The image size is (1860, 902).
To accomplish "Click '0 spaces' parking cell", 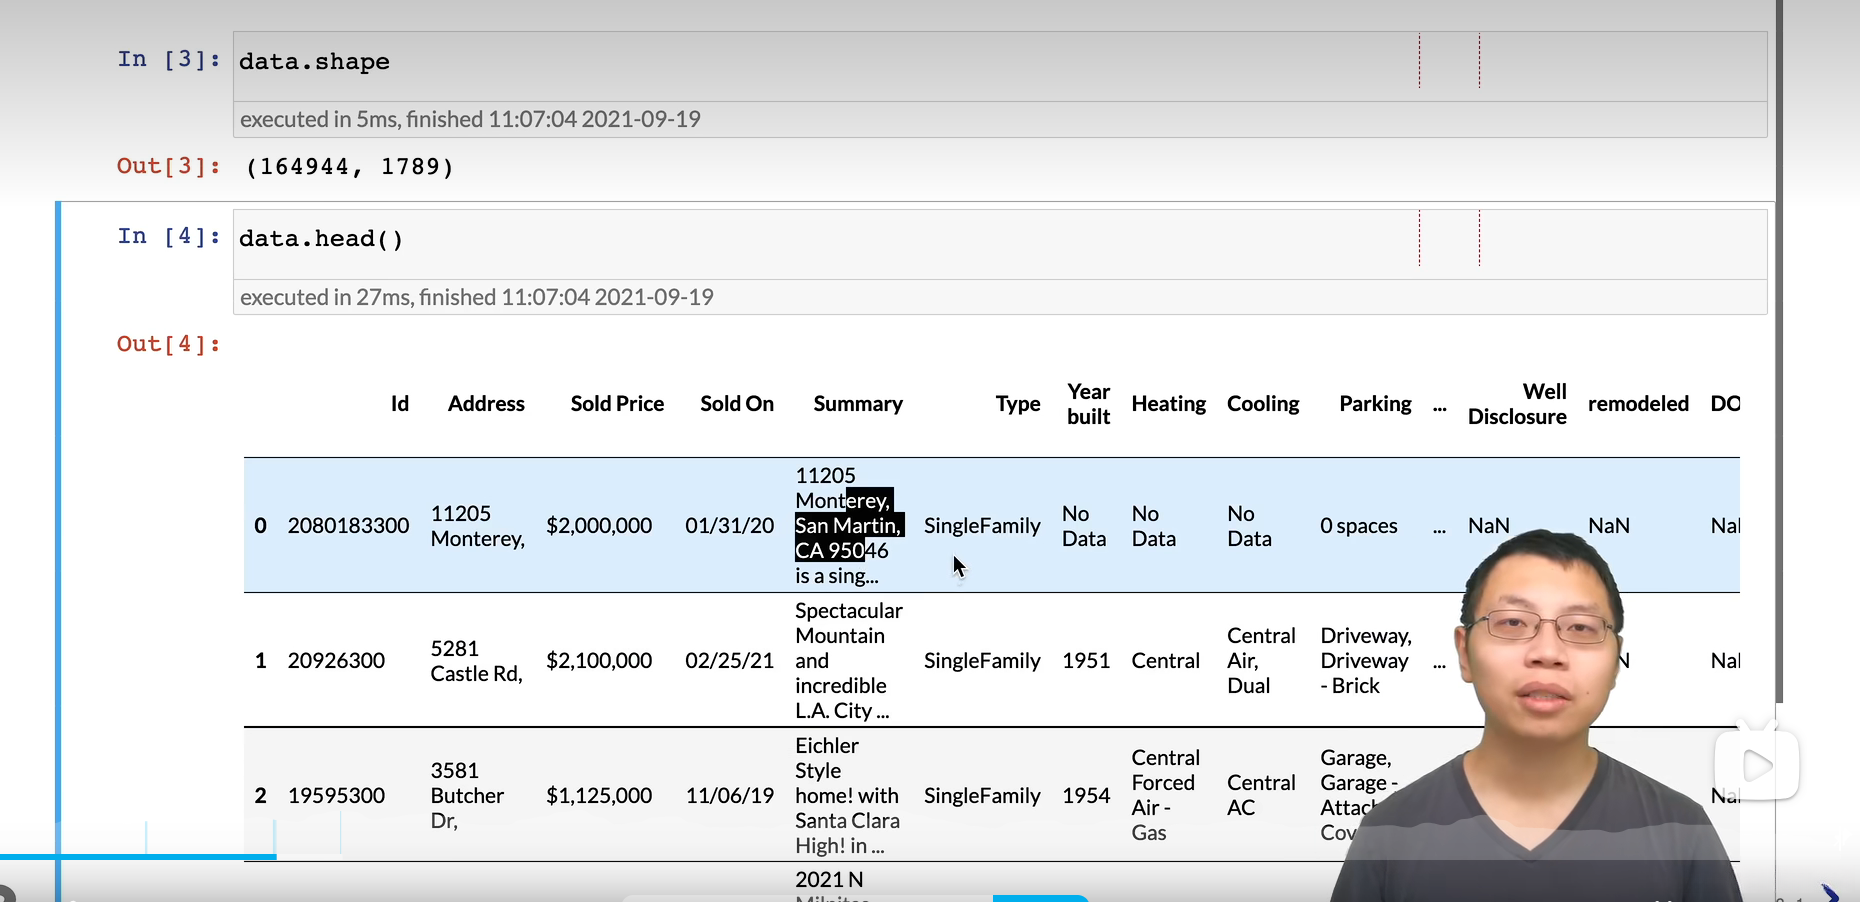I will (1359, 526).
